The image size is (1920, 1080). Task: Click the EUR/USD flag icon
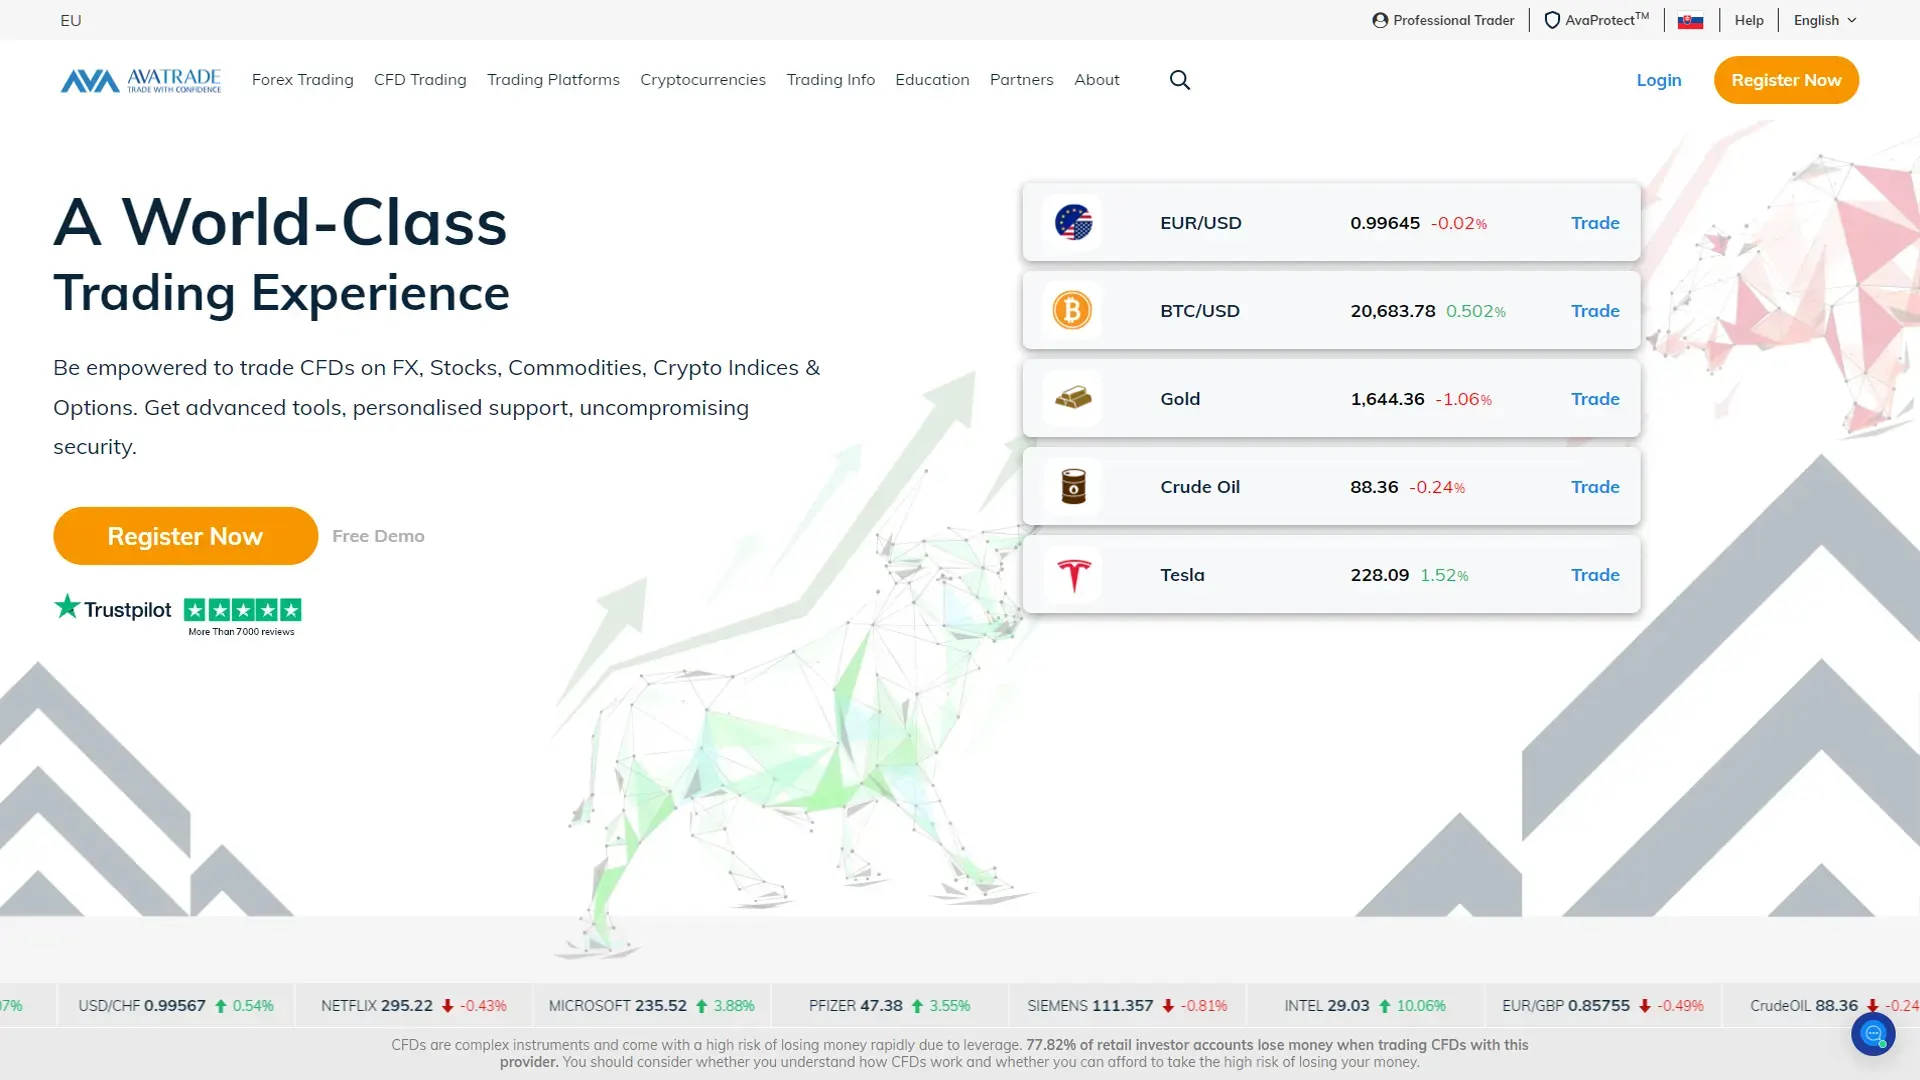1073,222
